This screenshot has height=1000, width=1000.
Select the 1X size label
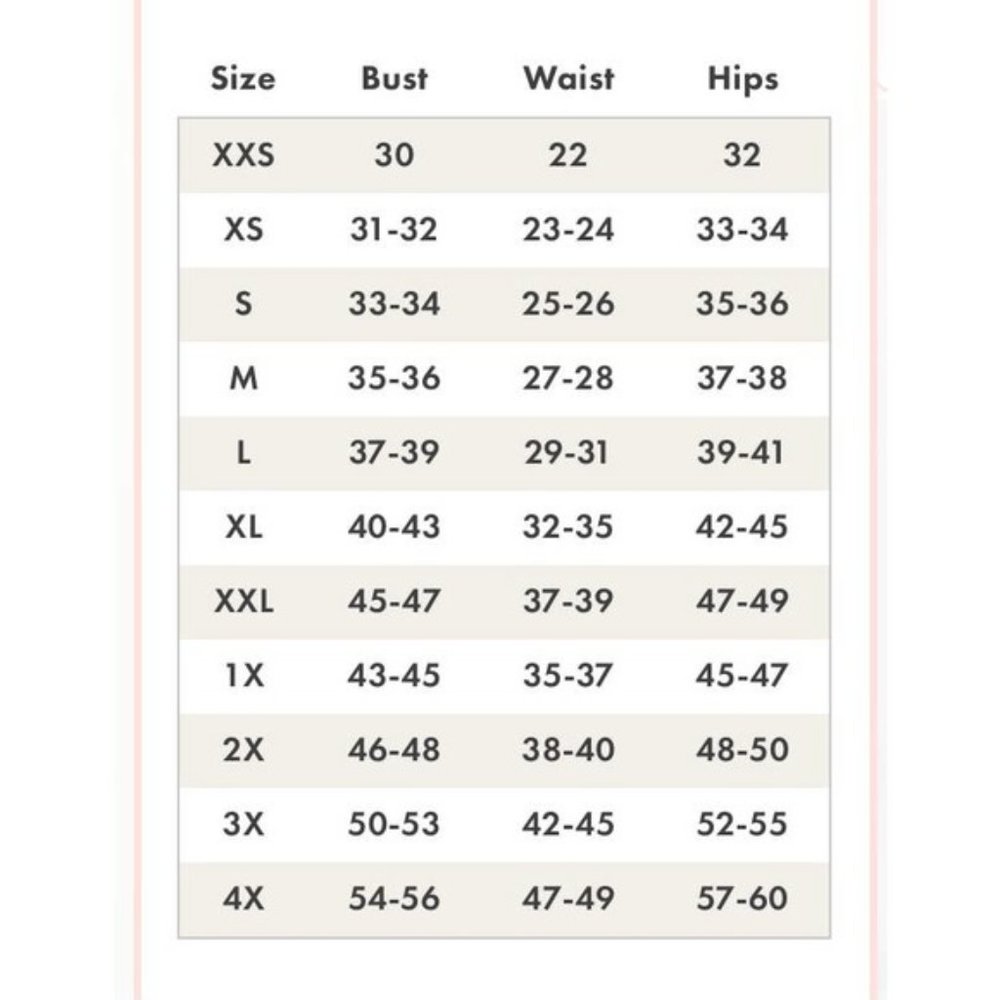(x=244, y=675)
